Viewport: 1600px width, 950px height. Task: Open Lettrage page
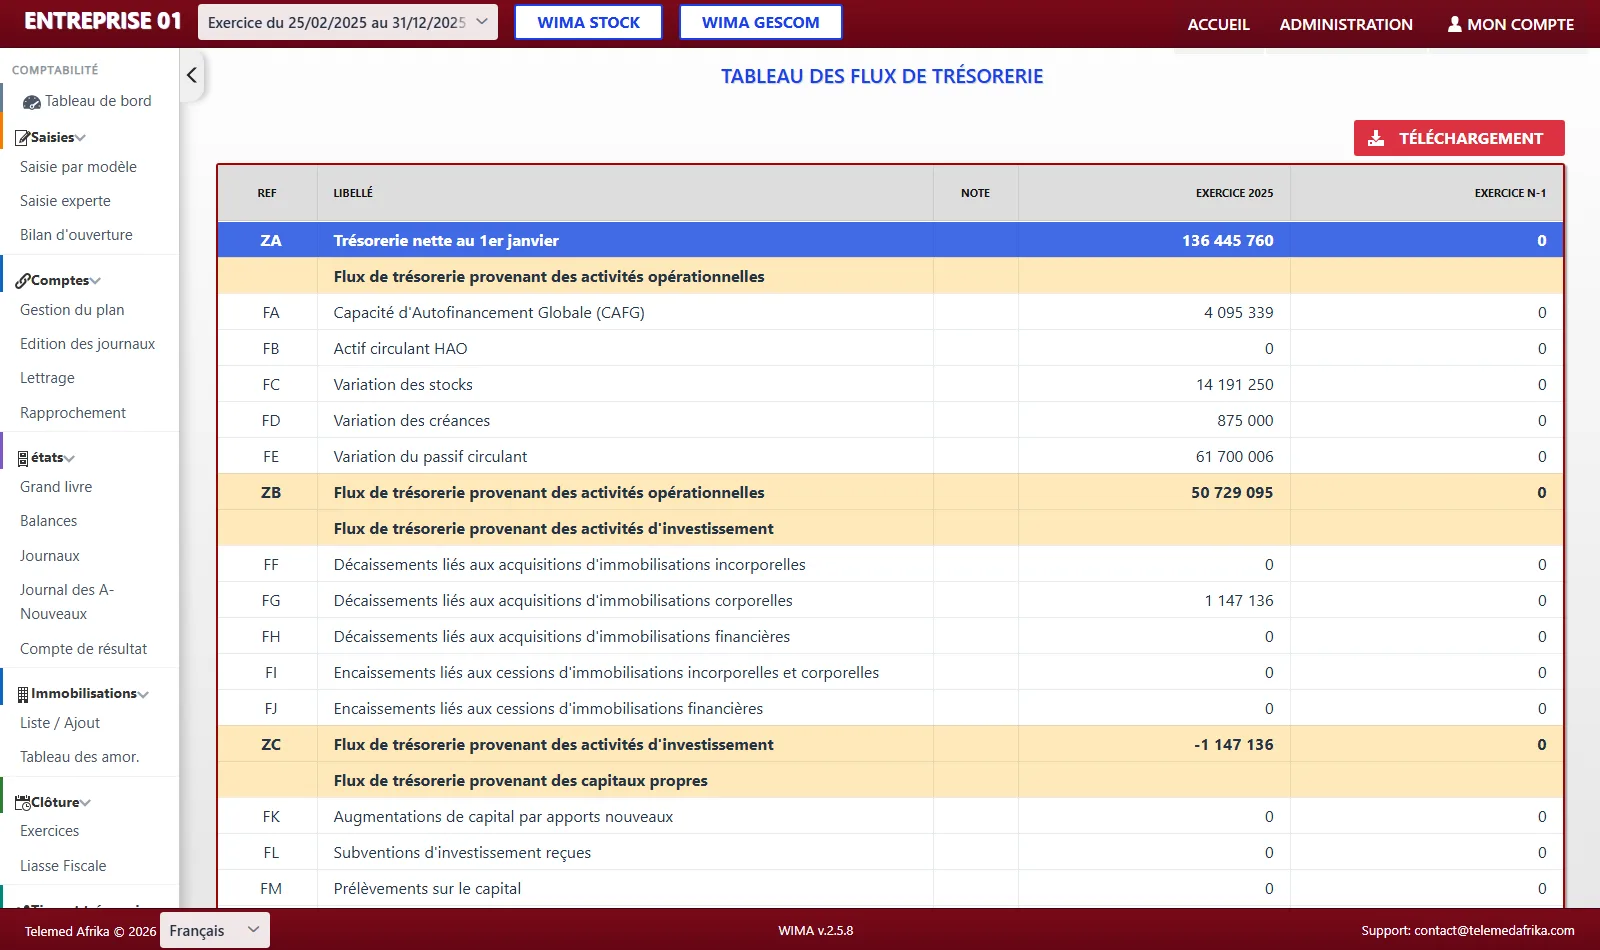pos(47,378)
